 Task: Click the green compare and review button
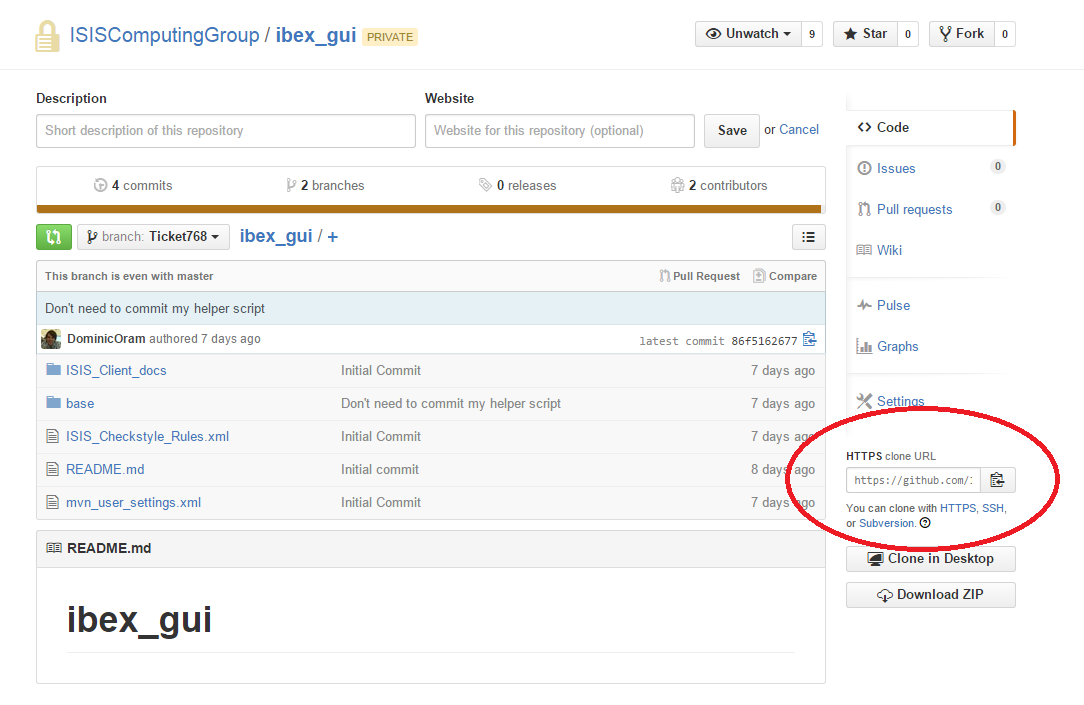point(54,237)
